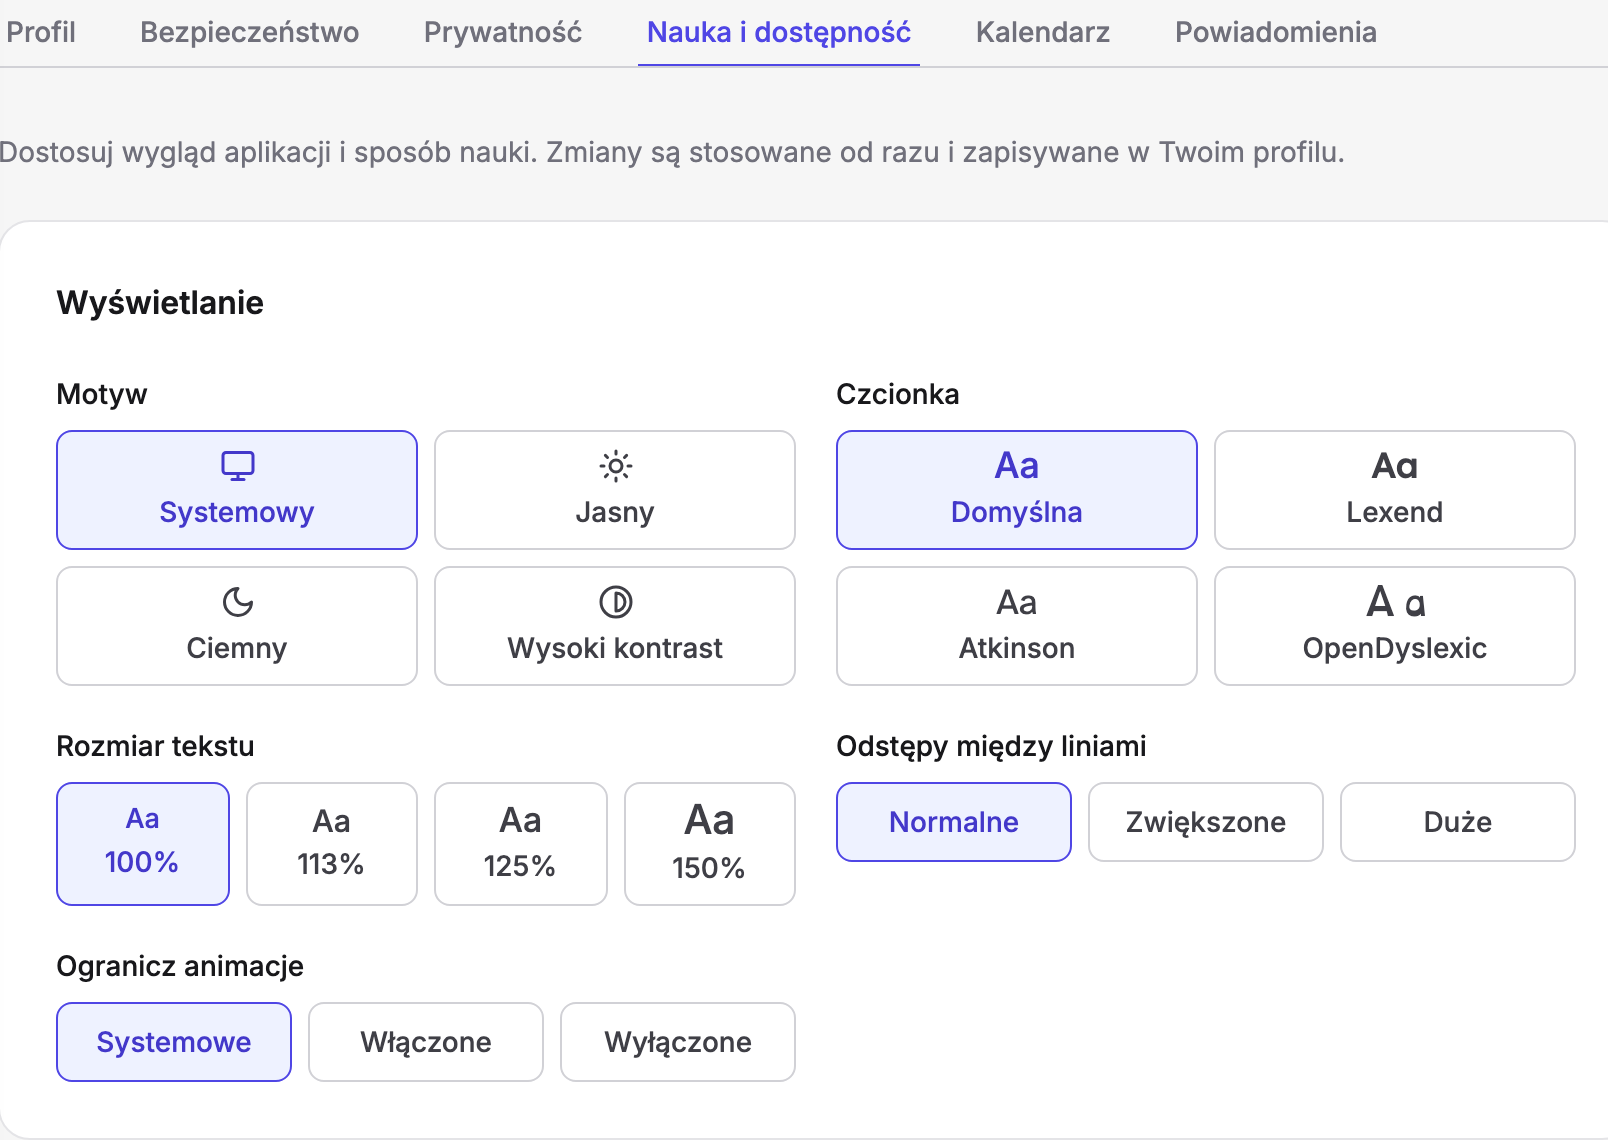Select the Jasny theme option
Screen dimensions: 1608x1140
[615, 490]
